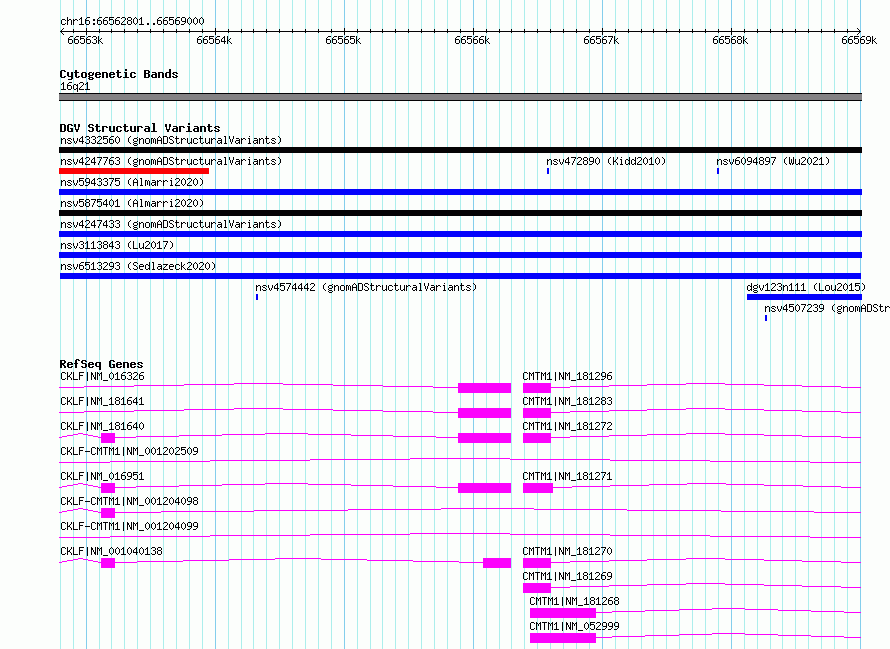
Task: Select the black bar under nsv4332560
Action: coord(460,150)
